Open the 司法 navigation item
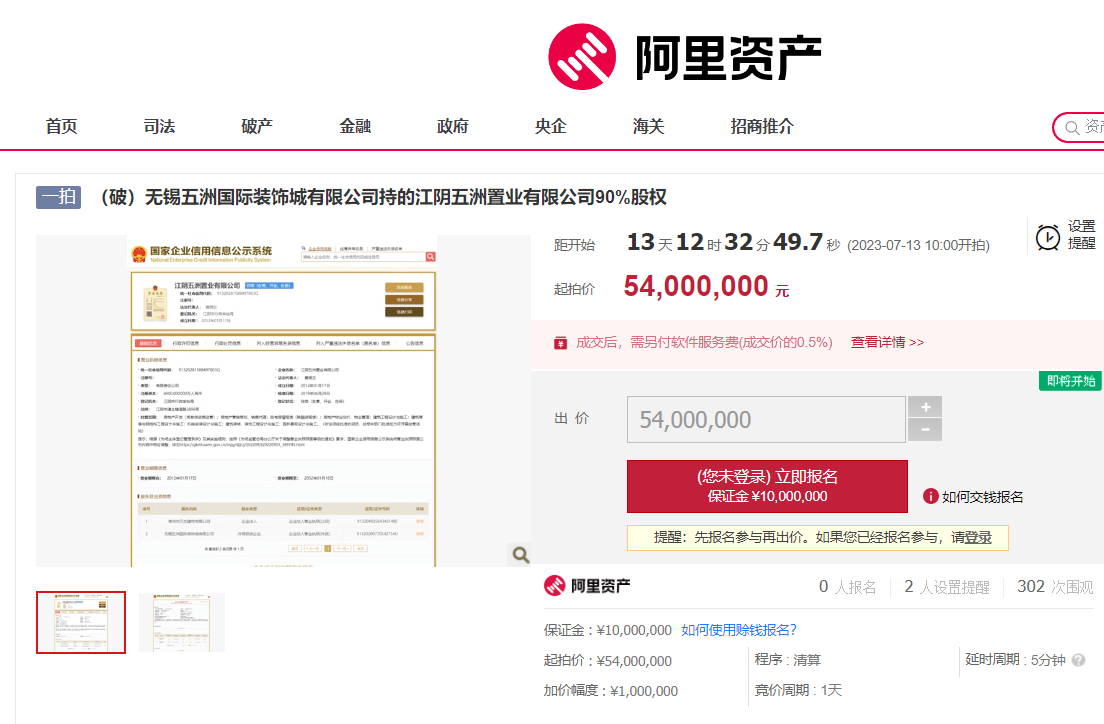Screen dimensions: 1104x724 [159, 126]
